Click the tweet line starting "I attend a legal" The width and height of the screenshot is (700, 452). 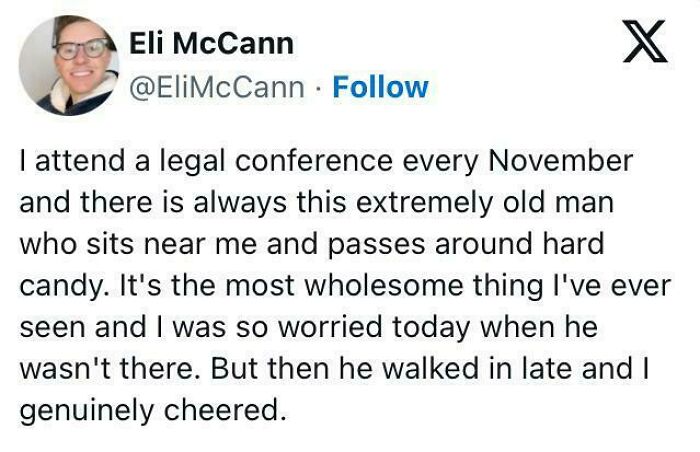point(326,160)
